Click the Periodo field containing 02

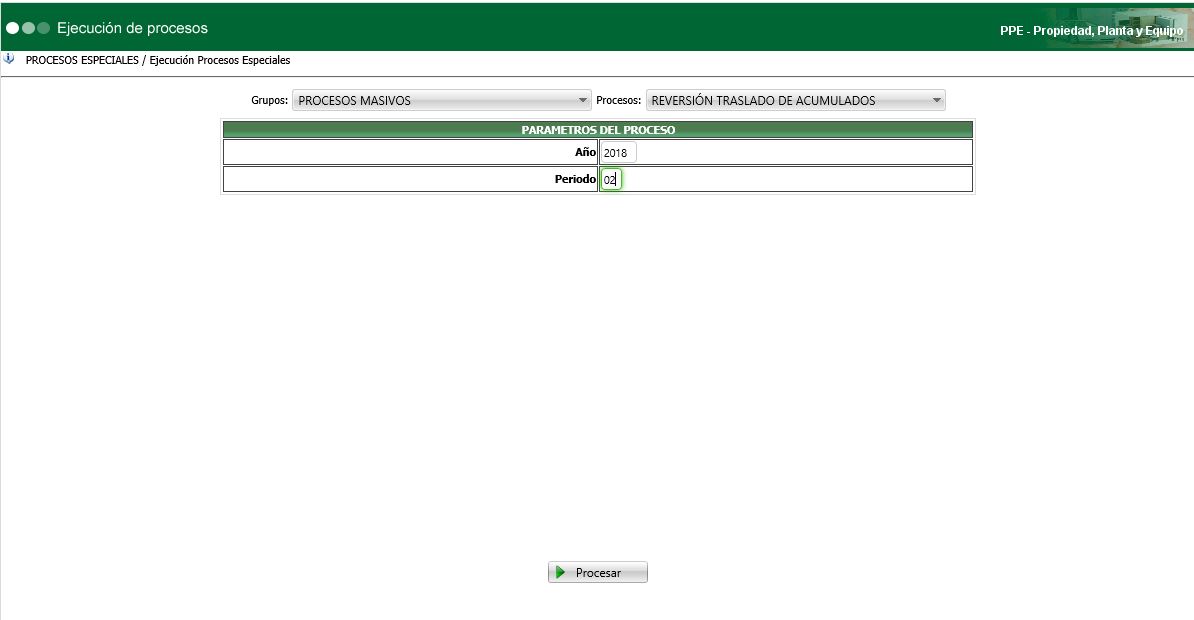pos(612,178)
